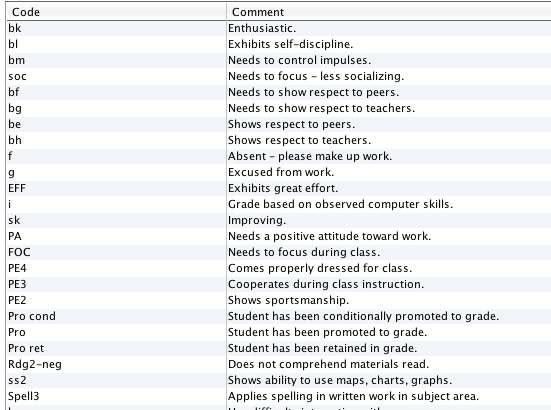Select 'Comes properly dressed for class.'
The width and height of the screenshot is (551, 410).
click(320, 268)
